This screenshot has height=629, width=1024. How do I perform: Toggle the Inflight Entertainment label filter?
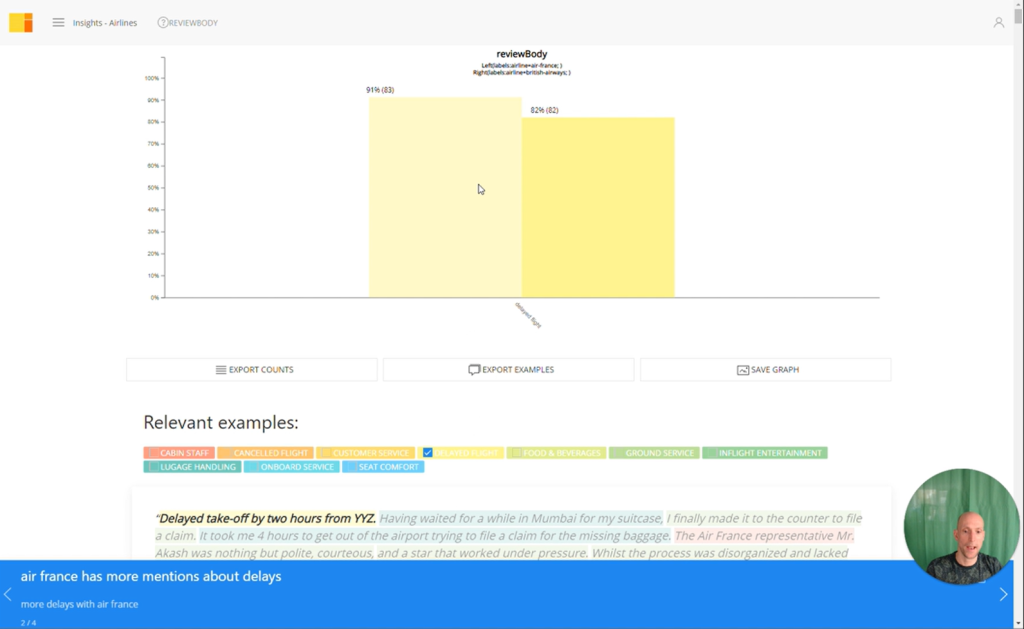[765, 453]
